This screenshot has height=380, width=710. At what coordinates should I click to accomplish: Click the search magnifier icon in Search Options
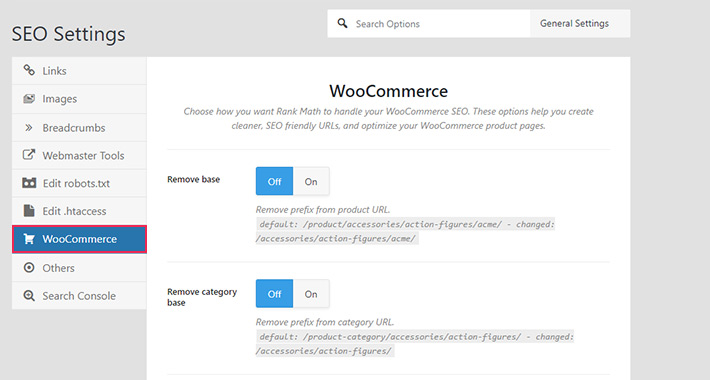click(343, 23)
